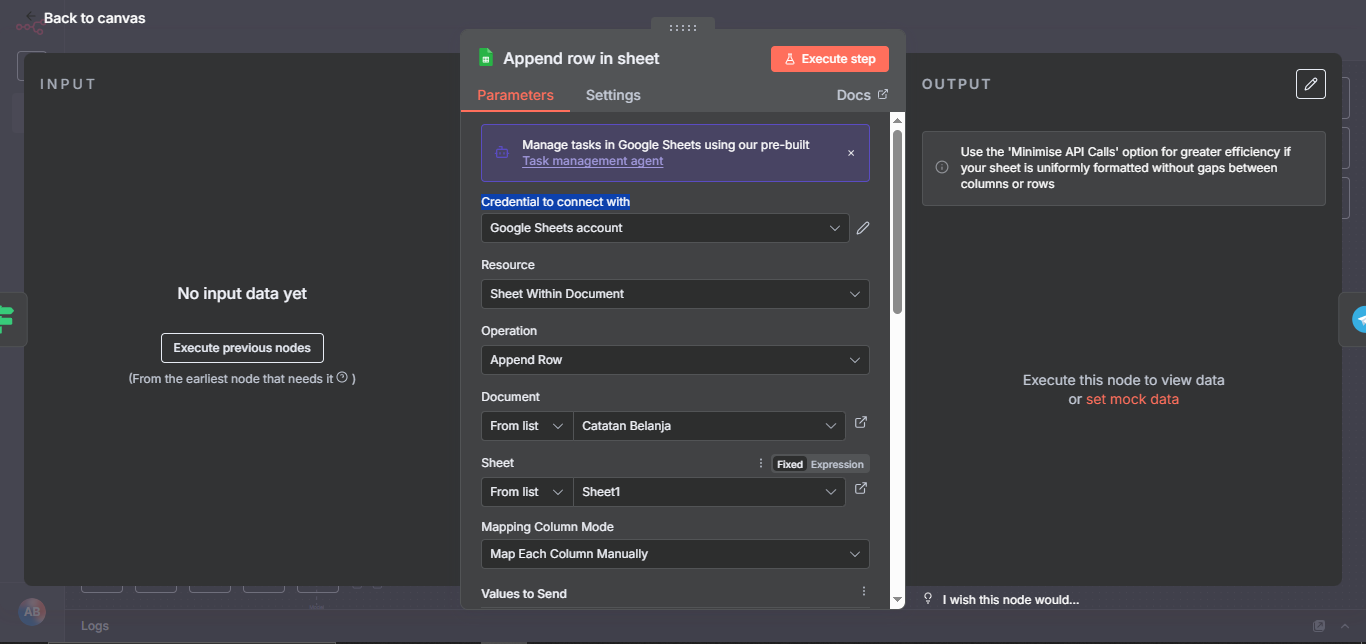Set Sheet field to Fixed mode

(x=790, y=464)
